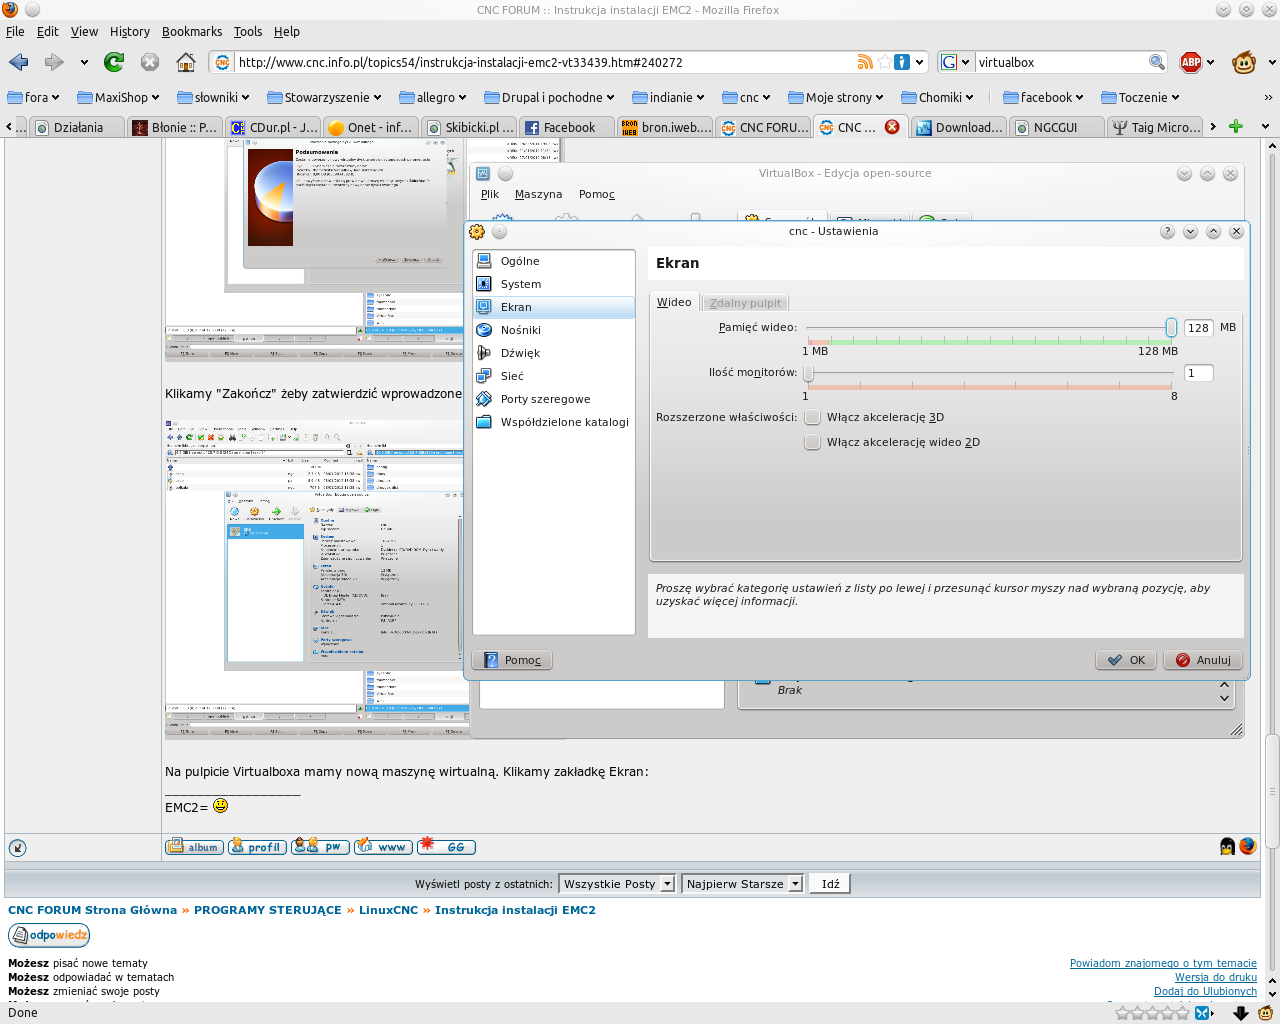
Task: Enable Włącz akcelerację wideo 2D checkbox
Action: click(812, 442)
